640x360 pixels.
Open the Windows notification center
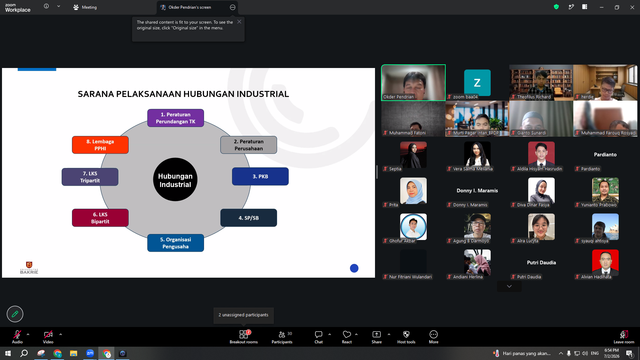point(630,353)
